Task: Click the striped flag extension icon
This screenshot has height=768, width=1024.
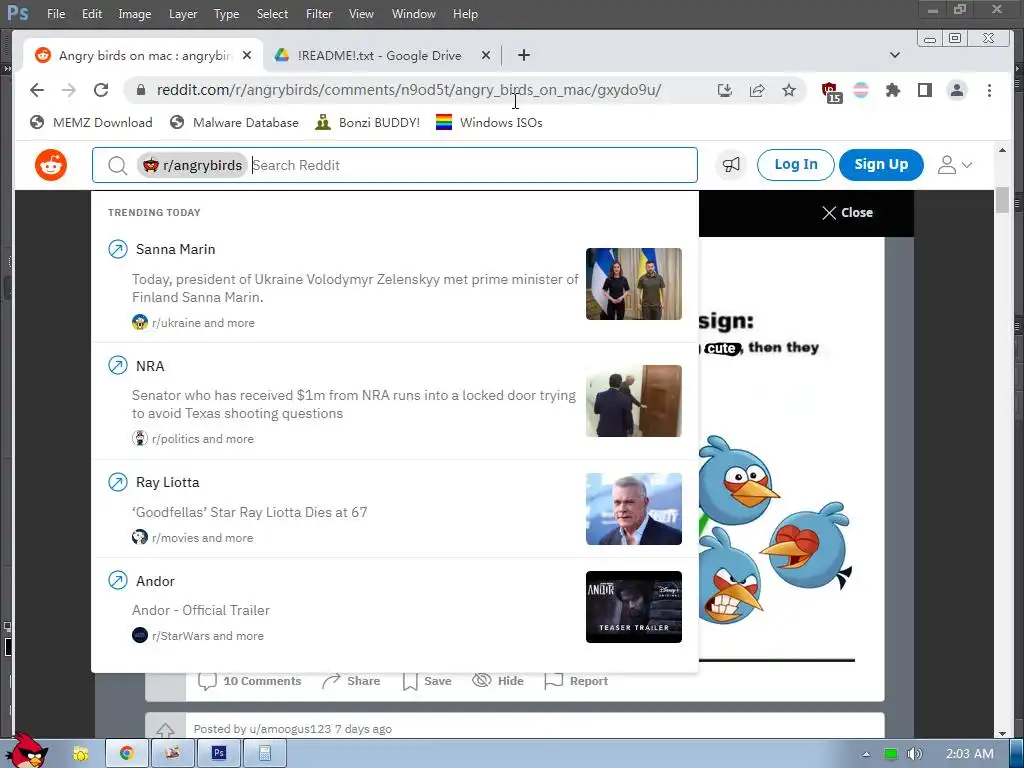Action: [x=861, y=90]
